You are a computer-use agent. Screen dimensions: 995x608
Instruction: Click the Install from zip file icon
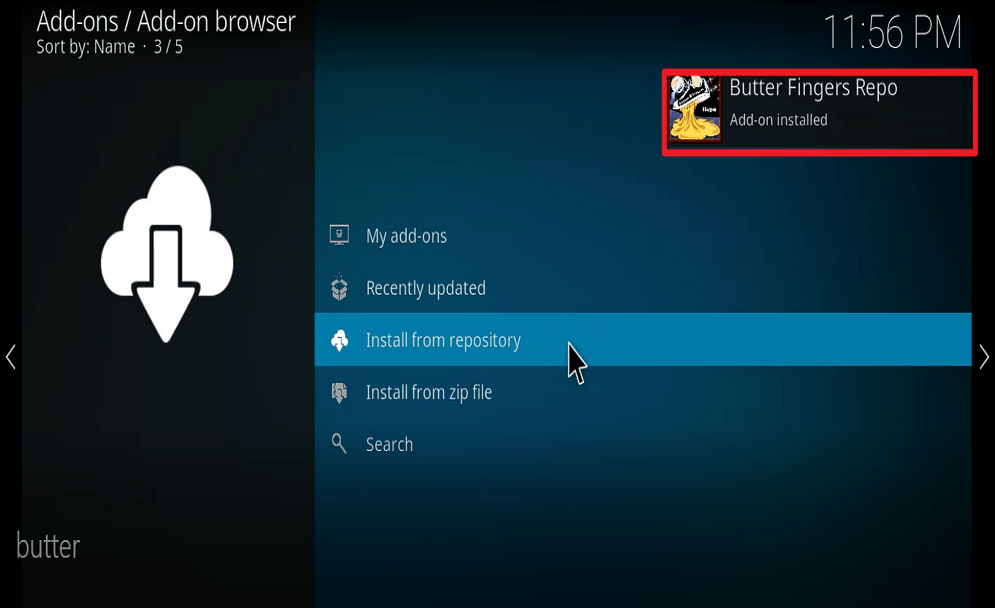click(x=339, y=392)
